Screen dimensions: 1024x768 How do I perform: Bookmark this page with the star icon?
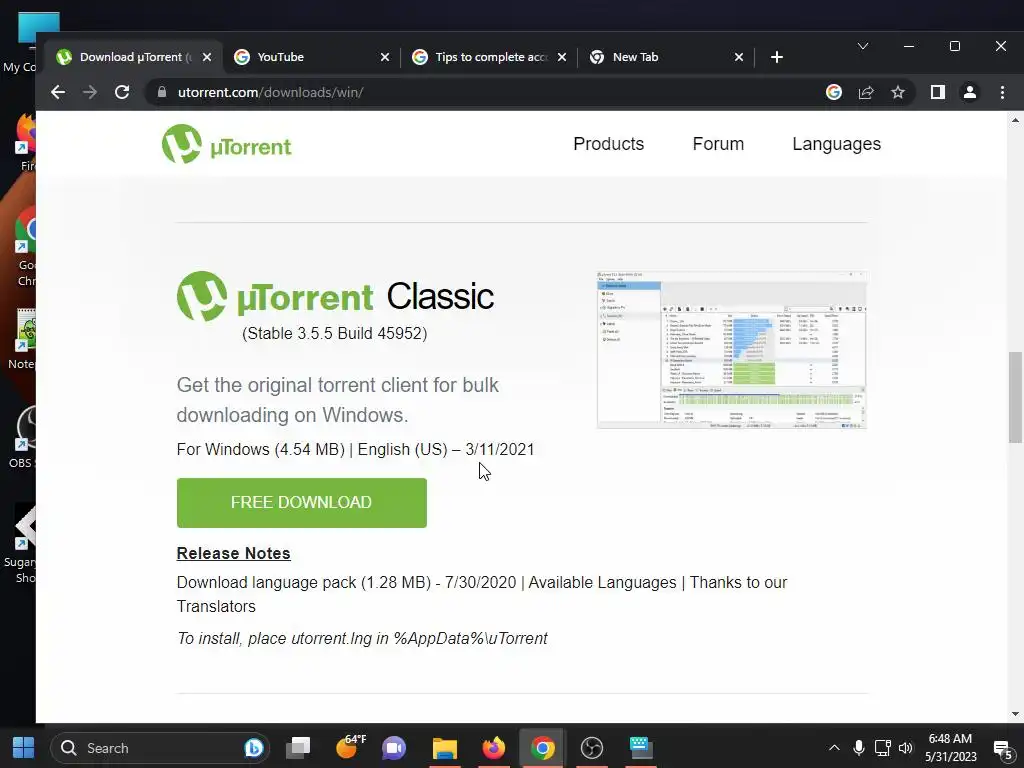[x=898, y=92]
